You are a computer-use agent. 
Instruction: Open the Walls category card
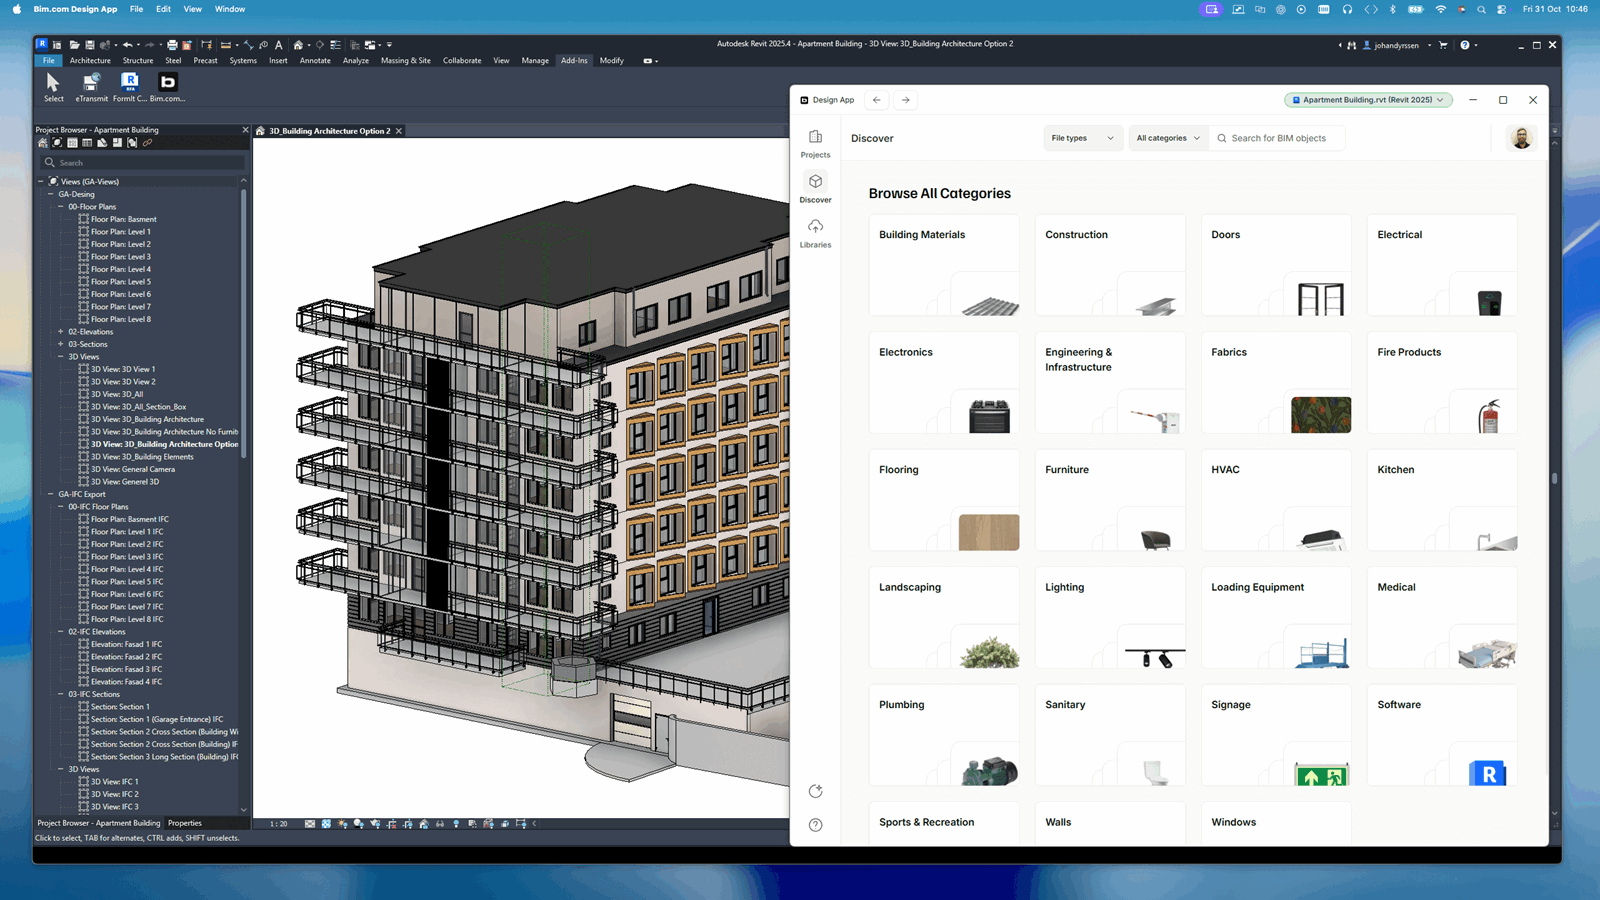(1110, 822)
